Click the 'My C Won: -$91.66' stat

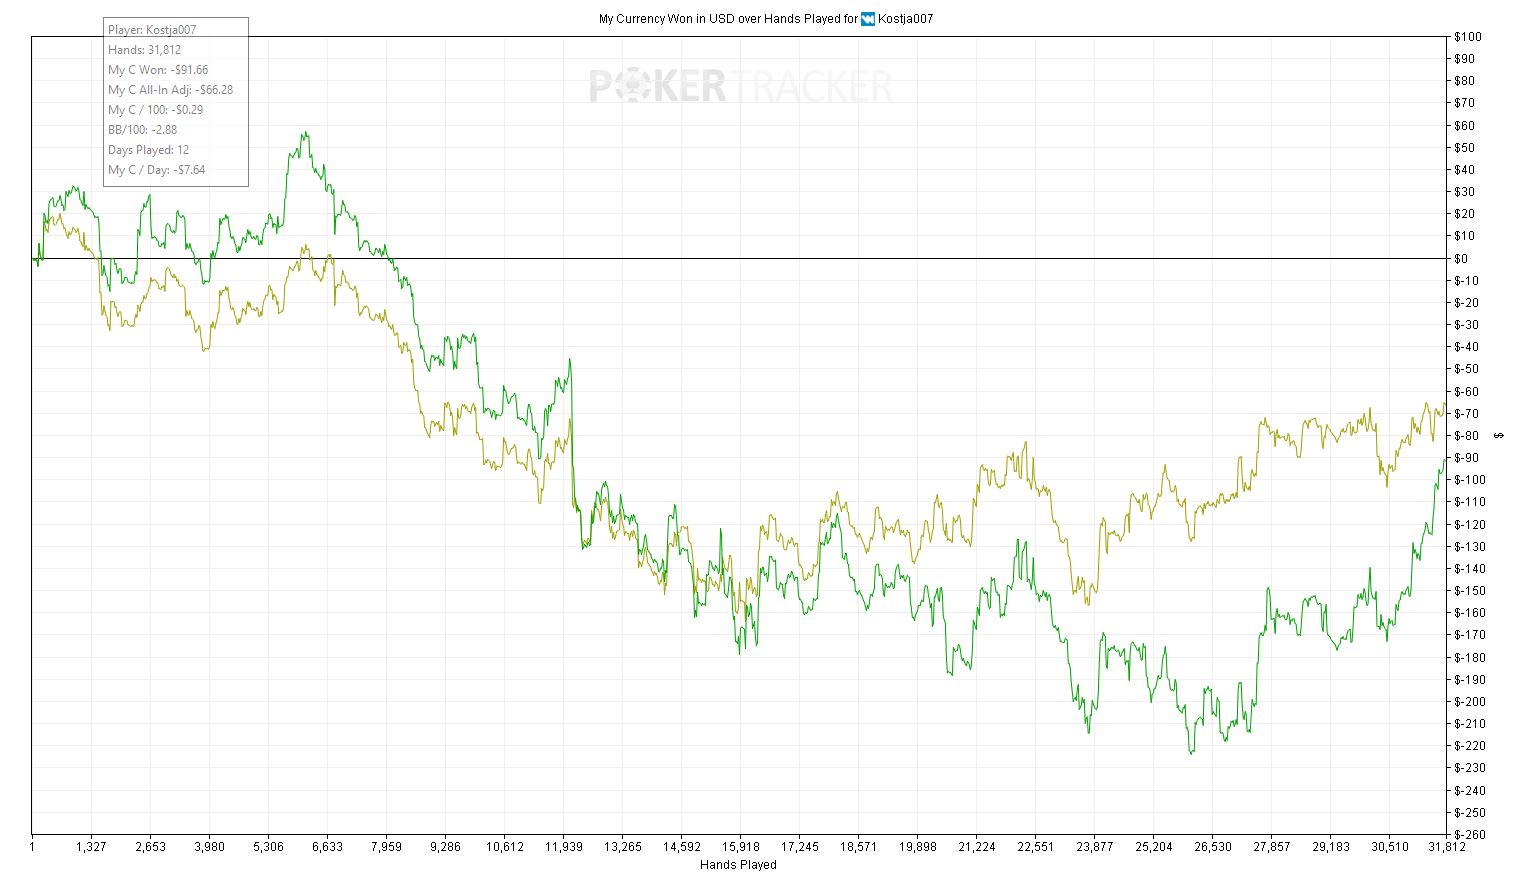pos(158,70)
